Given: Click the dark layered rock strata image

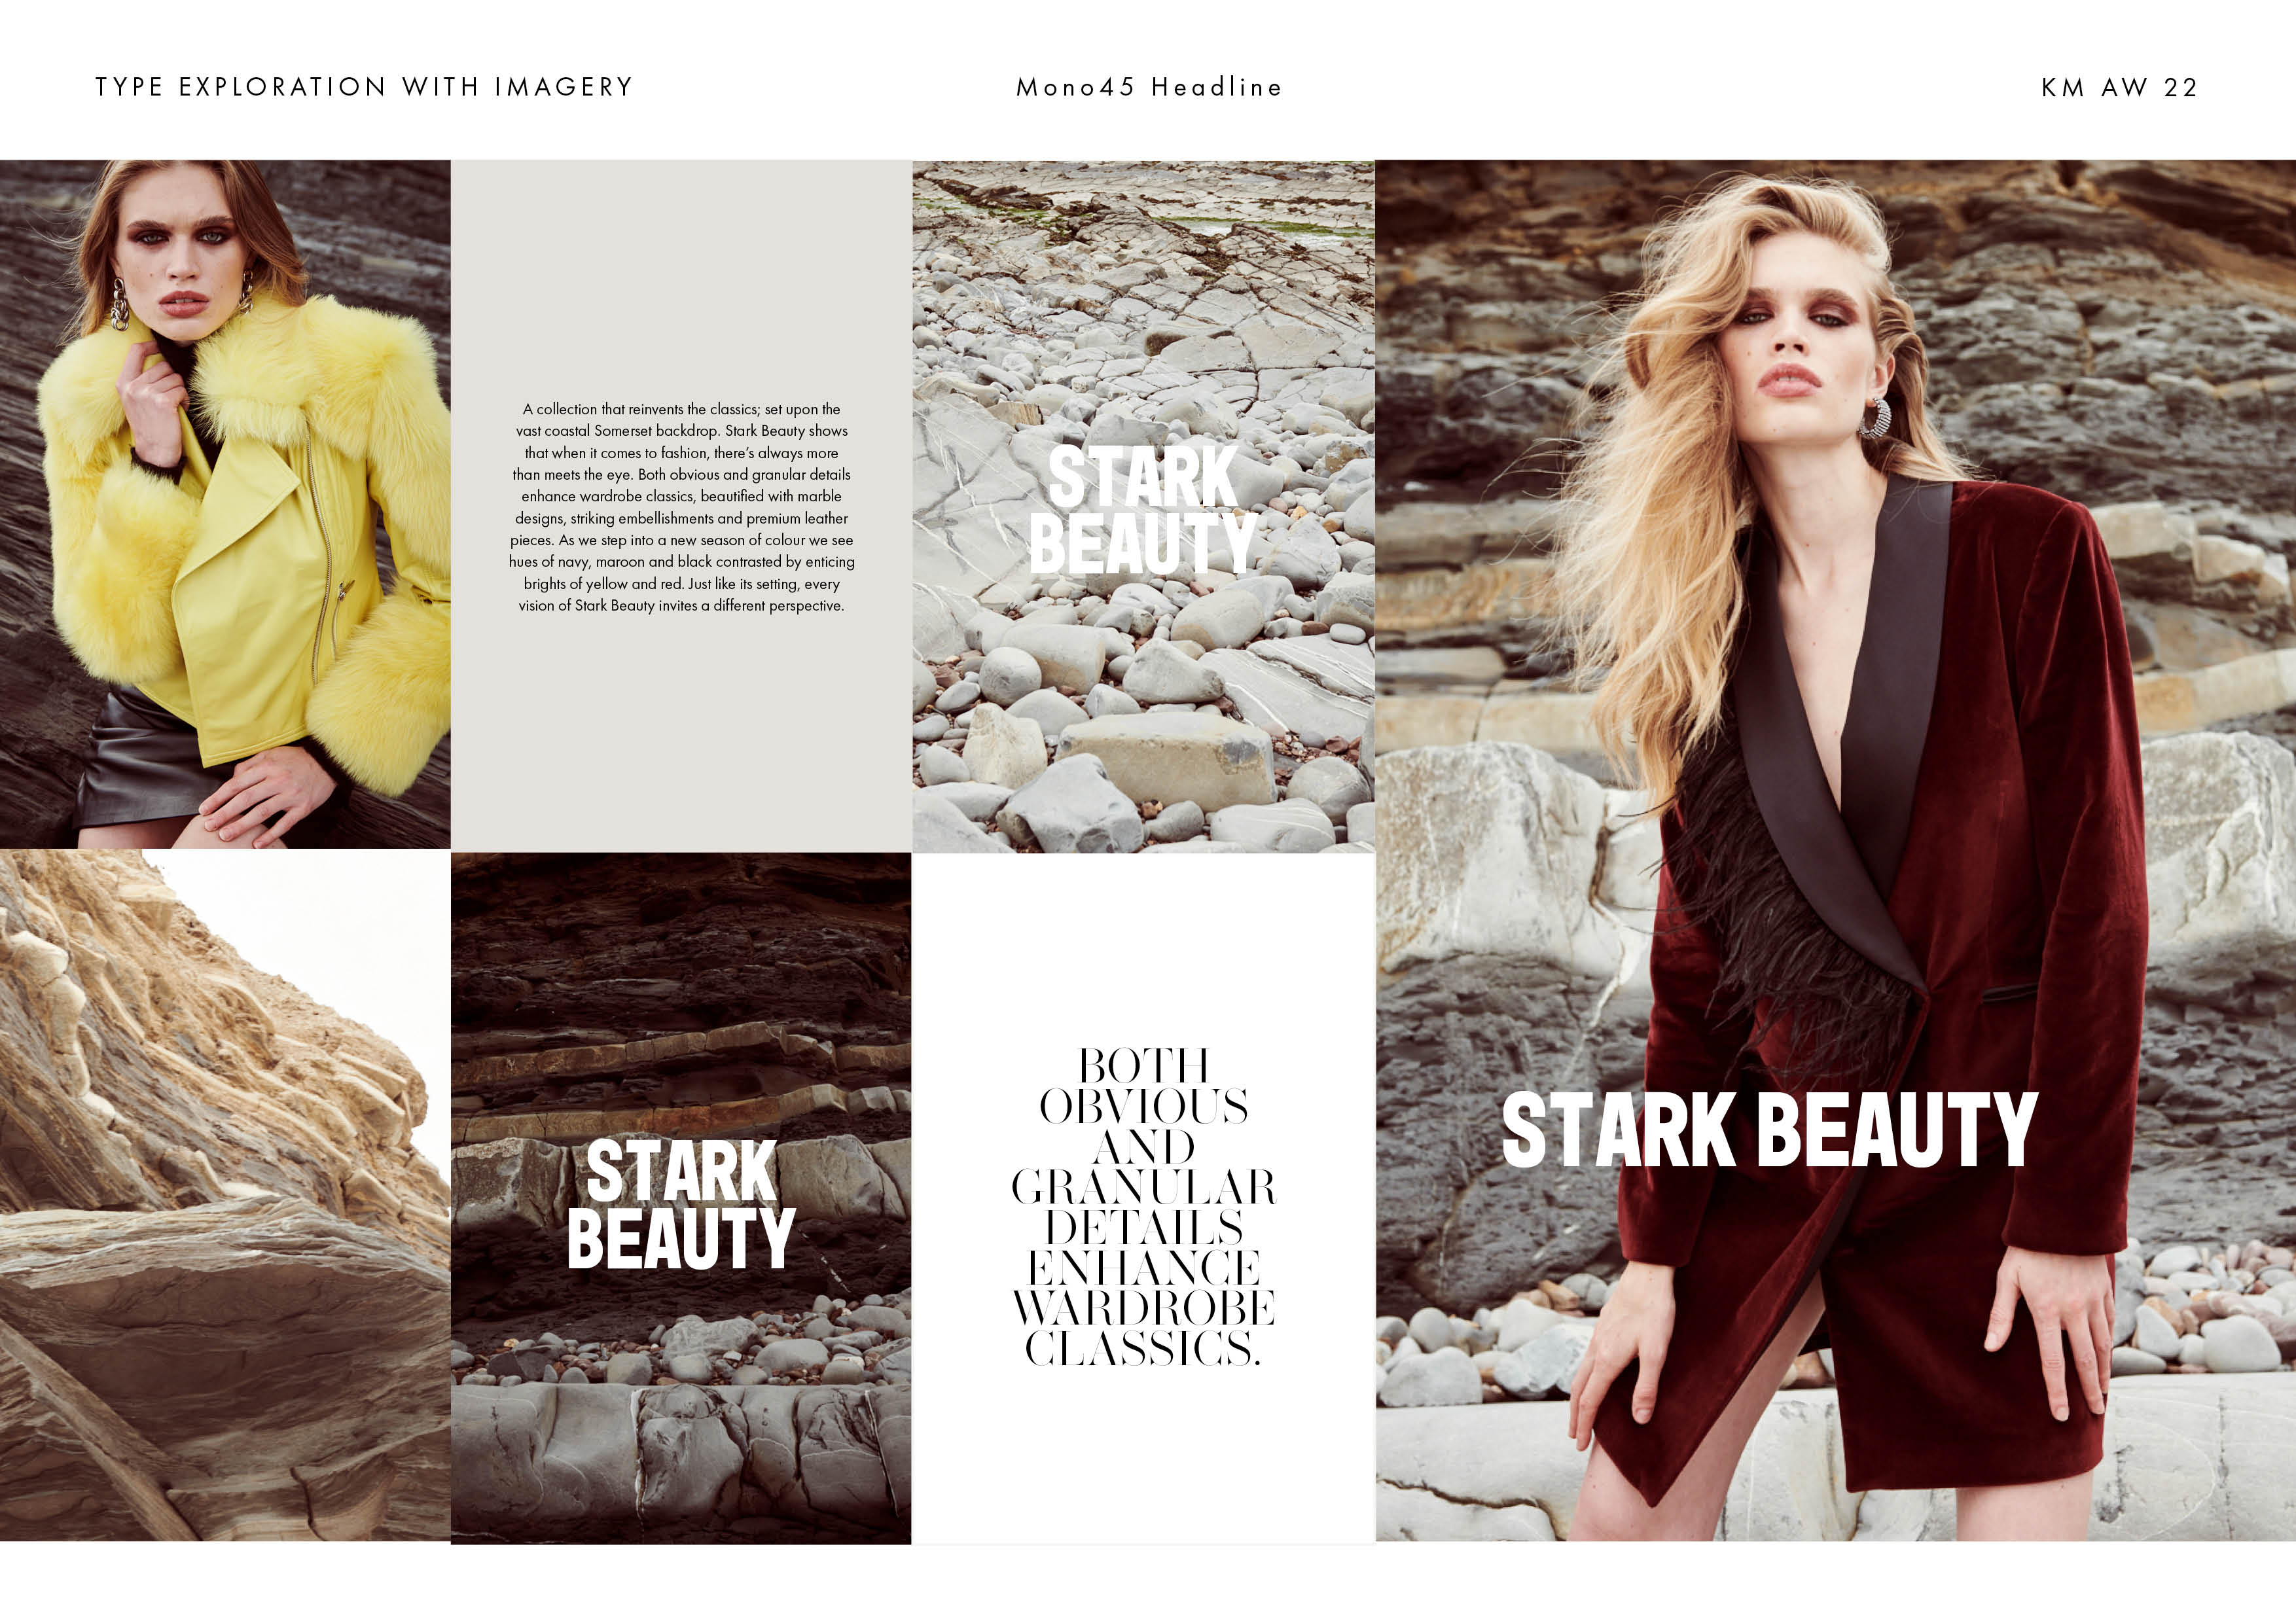Looking at the screenshot, I should (680, 1000).
